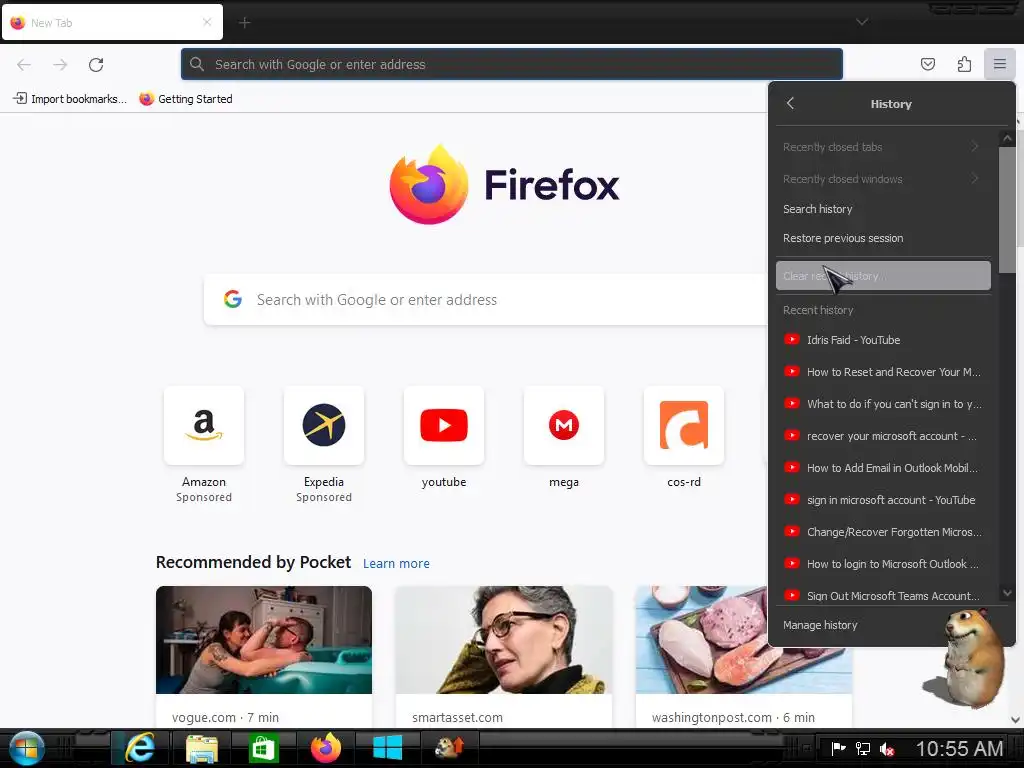Click the Learn more Pocket link
The height and width of the screenshot is (768, 1024).
click(x=396, y=563)
